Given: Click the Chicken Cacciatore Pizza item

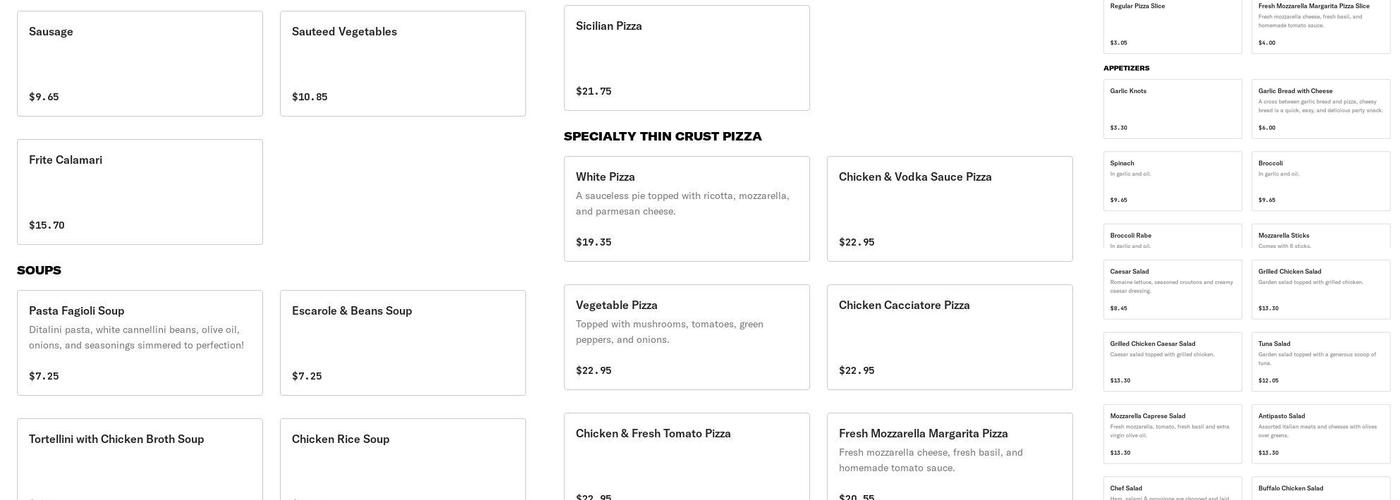Looking at the screenshot, I should pos(949,337).
